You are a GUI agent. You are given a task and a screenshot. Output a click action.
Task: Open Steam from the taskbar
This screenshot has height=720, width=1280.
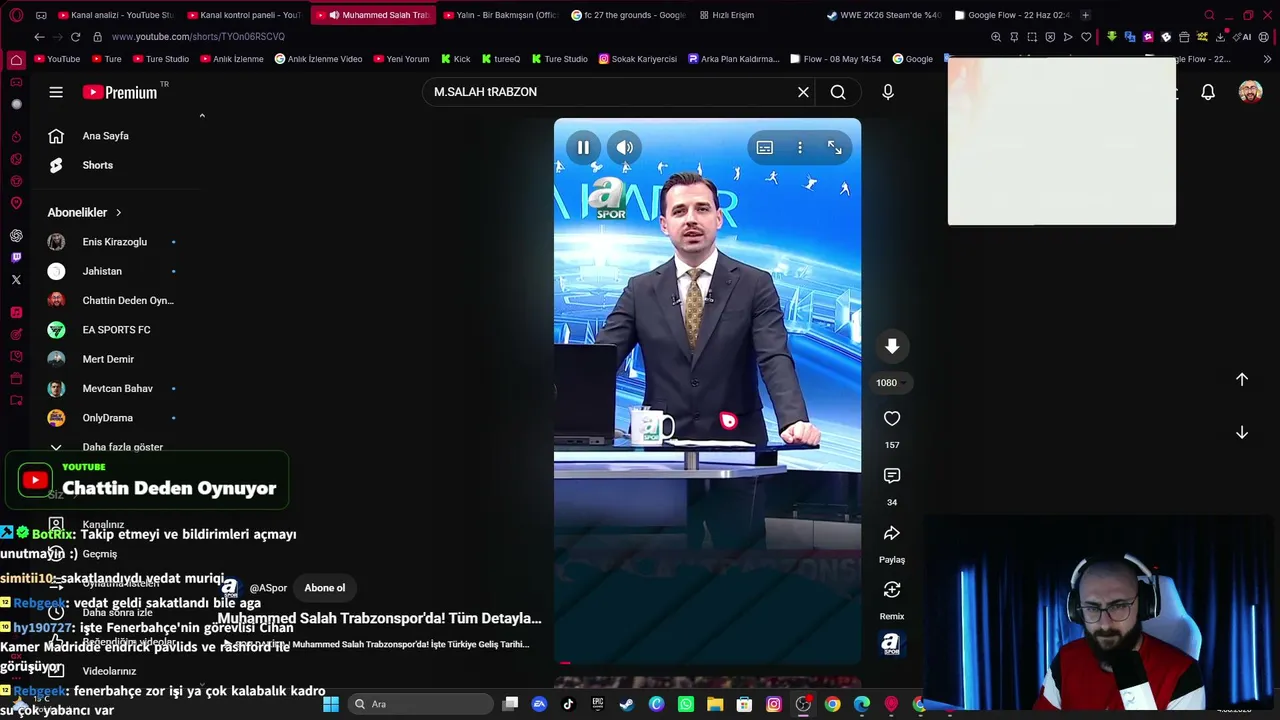627,704
